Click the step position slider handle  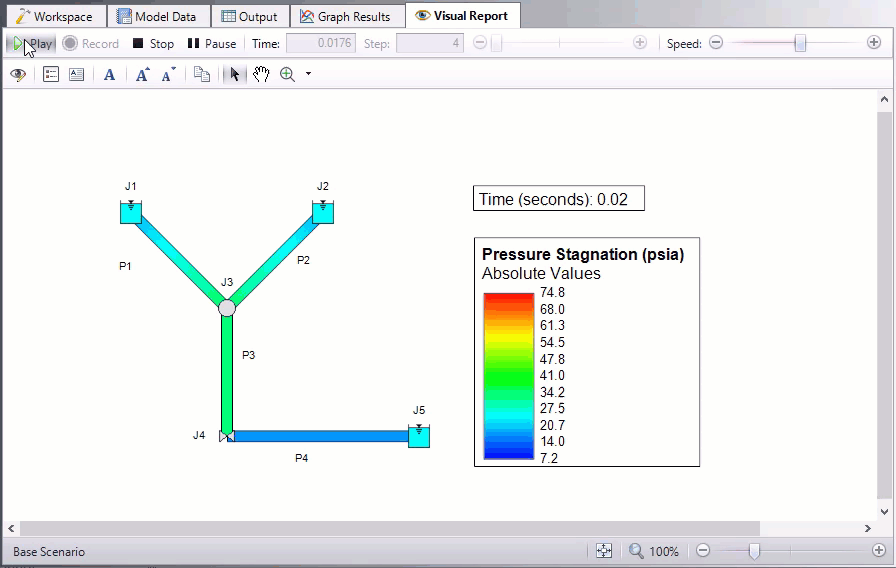pos(497,43)
